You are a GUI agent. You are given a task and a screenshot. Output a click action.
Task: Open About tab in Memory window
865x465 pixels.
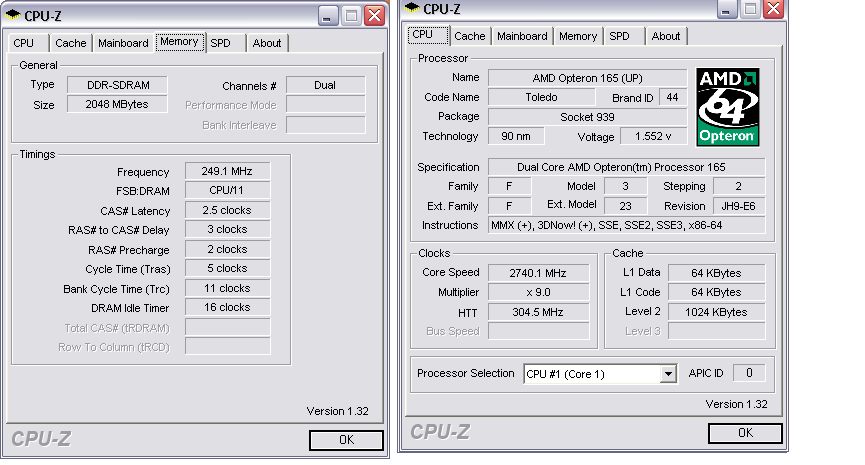(267, 43)
